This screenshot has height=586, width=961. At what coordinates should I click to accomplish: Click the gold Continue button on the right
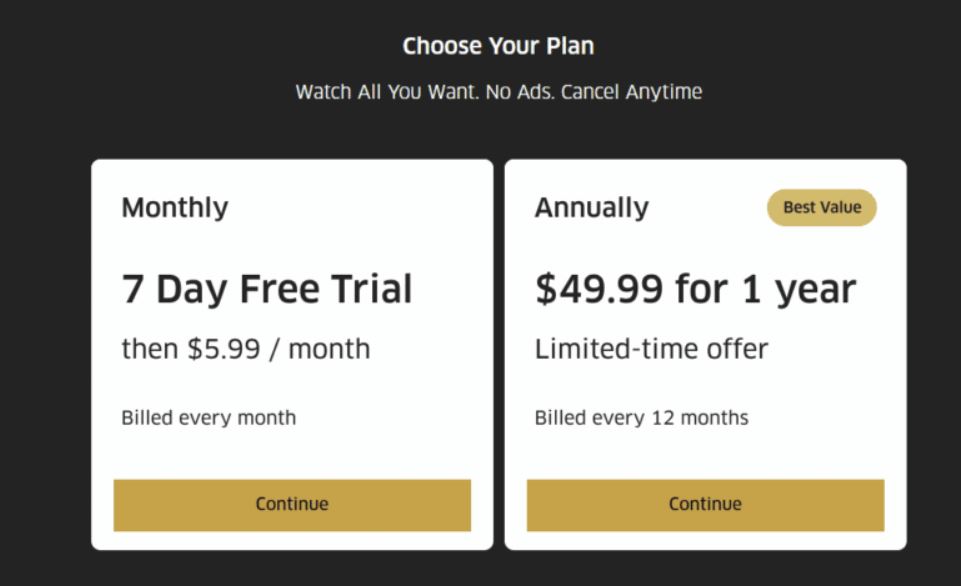pyautogui.click(x=705, y=505)
